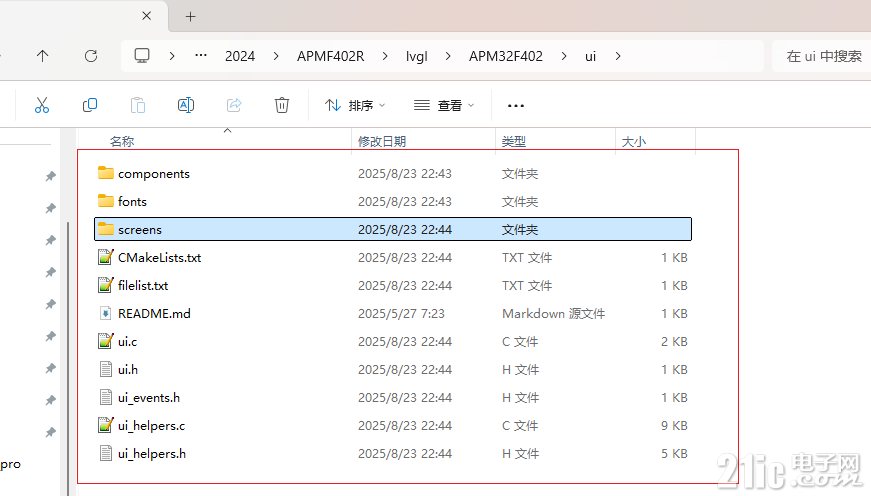Image resolution: width=871 pixels, height=496 pixels.
Task: Select ui.c file name
Action: click(x=127, y=342)
